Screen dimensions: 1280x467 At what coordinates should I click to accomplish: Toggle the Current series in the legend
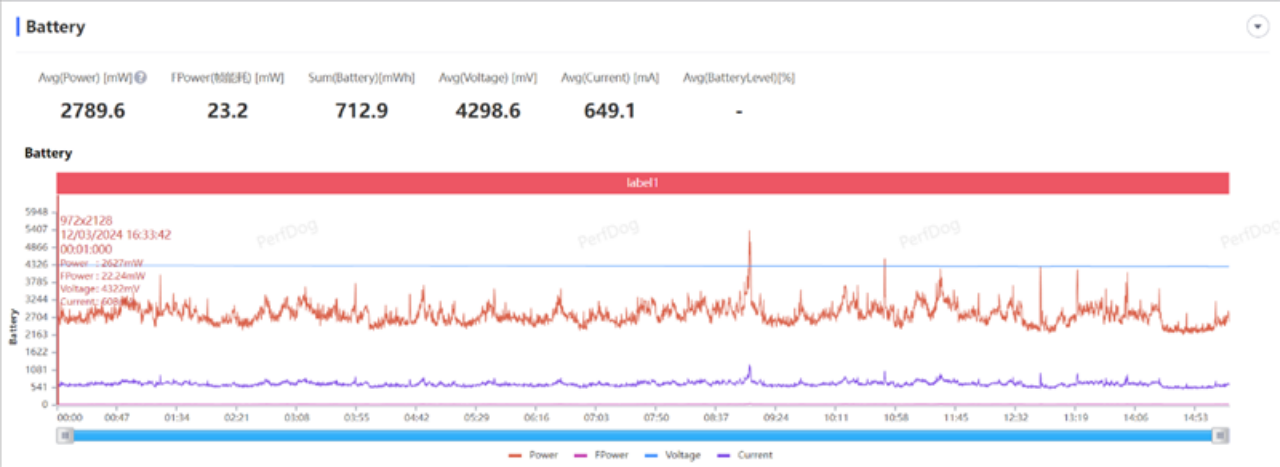point(746,455)
